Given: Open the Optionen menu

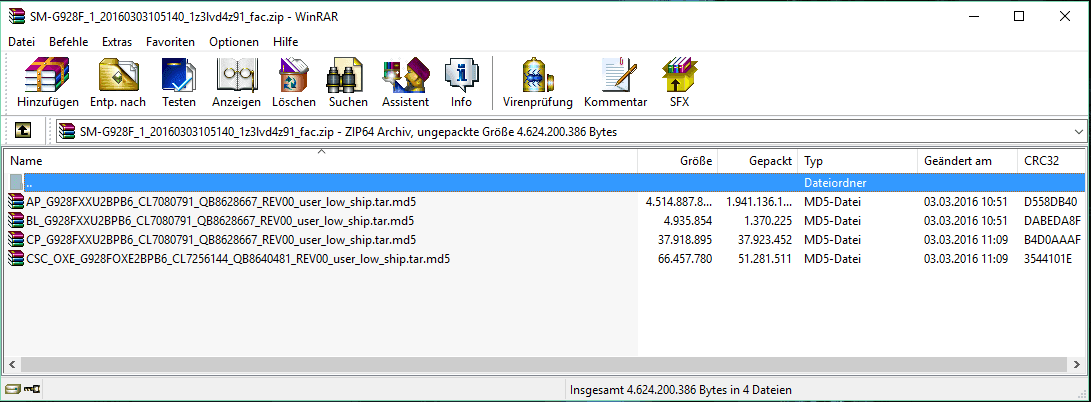Looking at the screenshot, I should click(234, 42).
